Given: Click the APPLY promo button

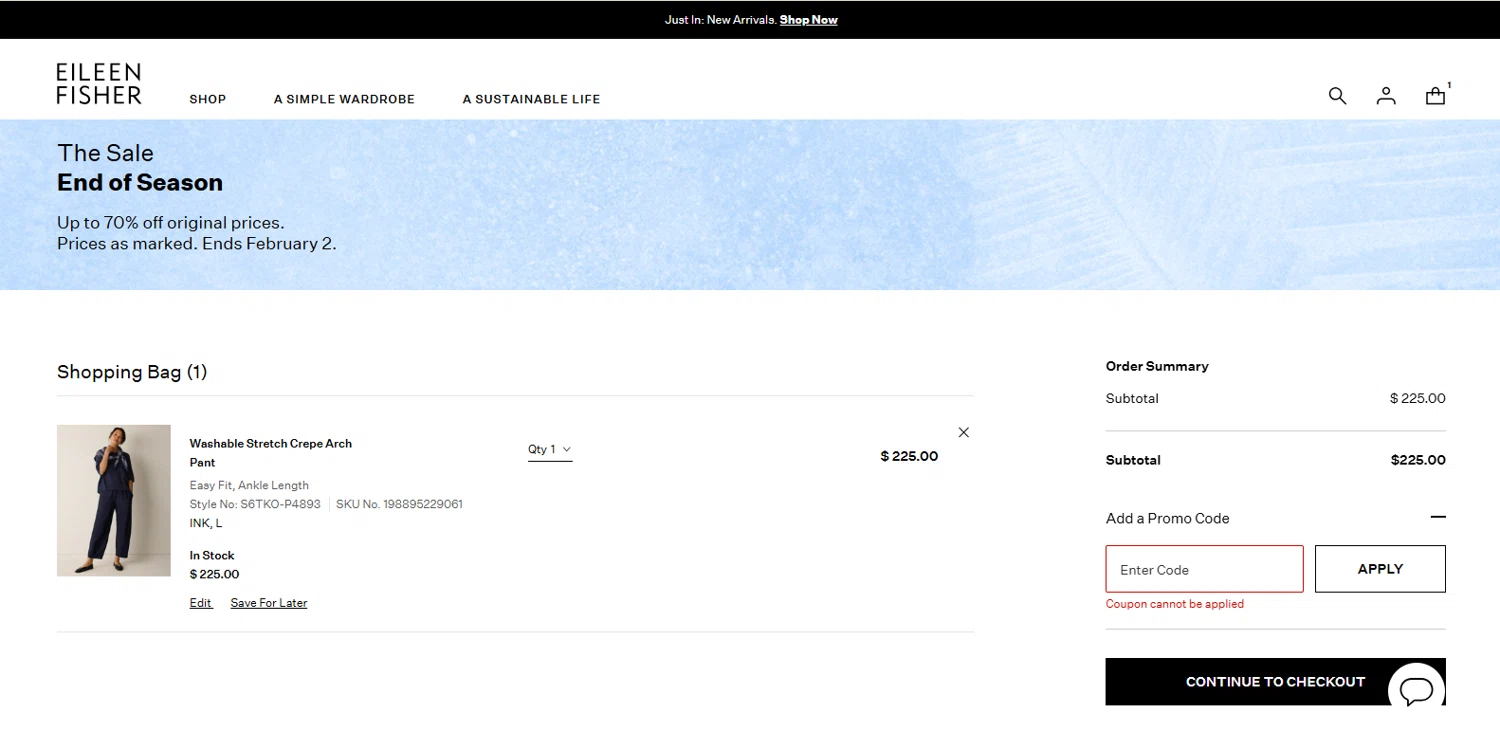Looking at the screenshot, I should point(1380,569).
